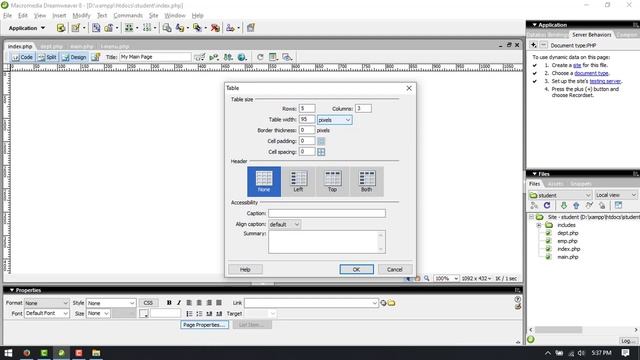
Task: Open the File menu
Action: tap(7, 16)
